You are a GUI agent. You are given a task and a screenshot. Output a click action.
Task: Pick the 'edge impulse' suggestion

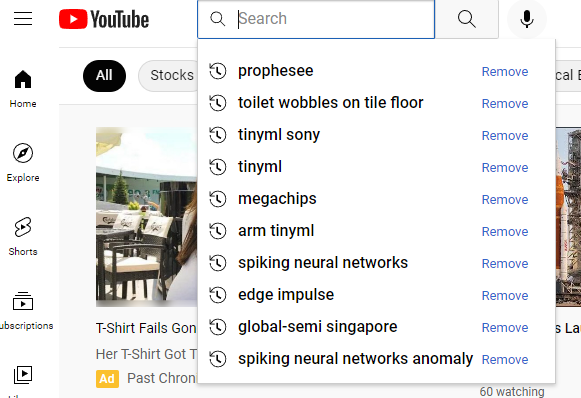(x=286, y=295)
